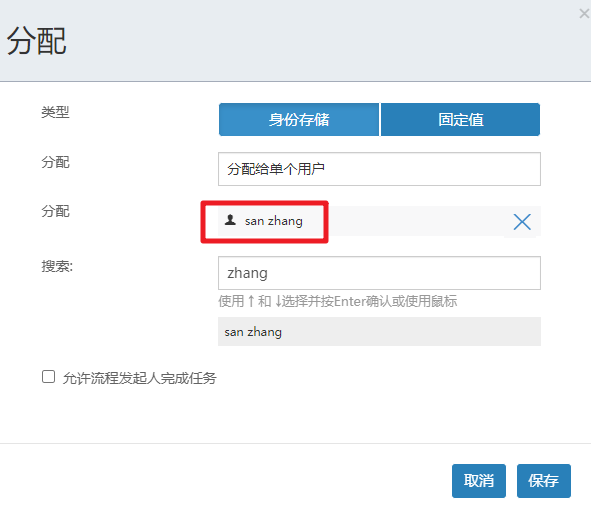Click the 允许流程发起人完成任务 label text
The image size is (591, 510).
click(140, 378)
